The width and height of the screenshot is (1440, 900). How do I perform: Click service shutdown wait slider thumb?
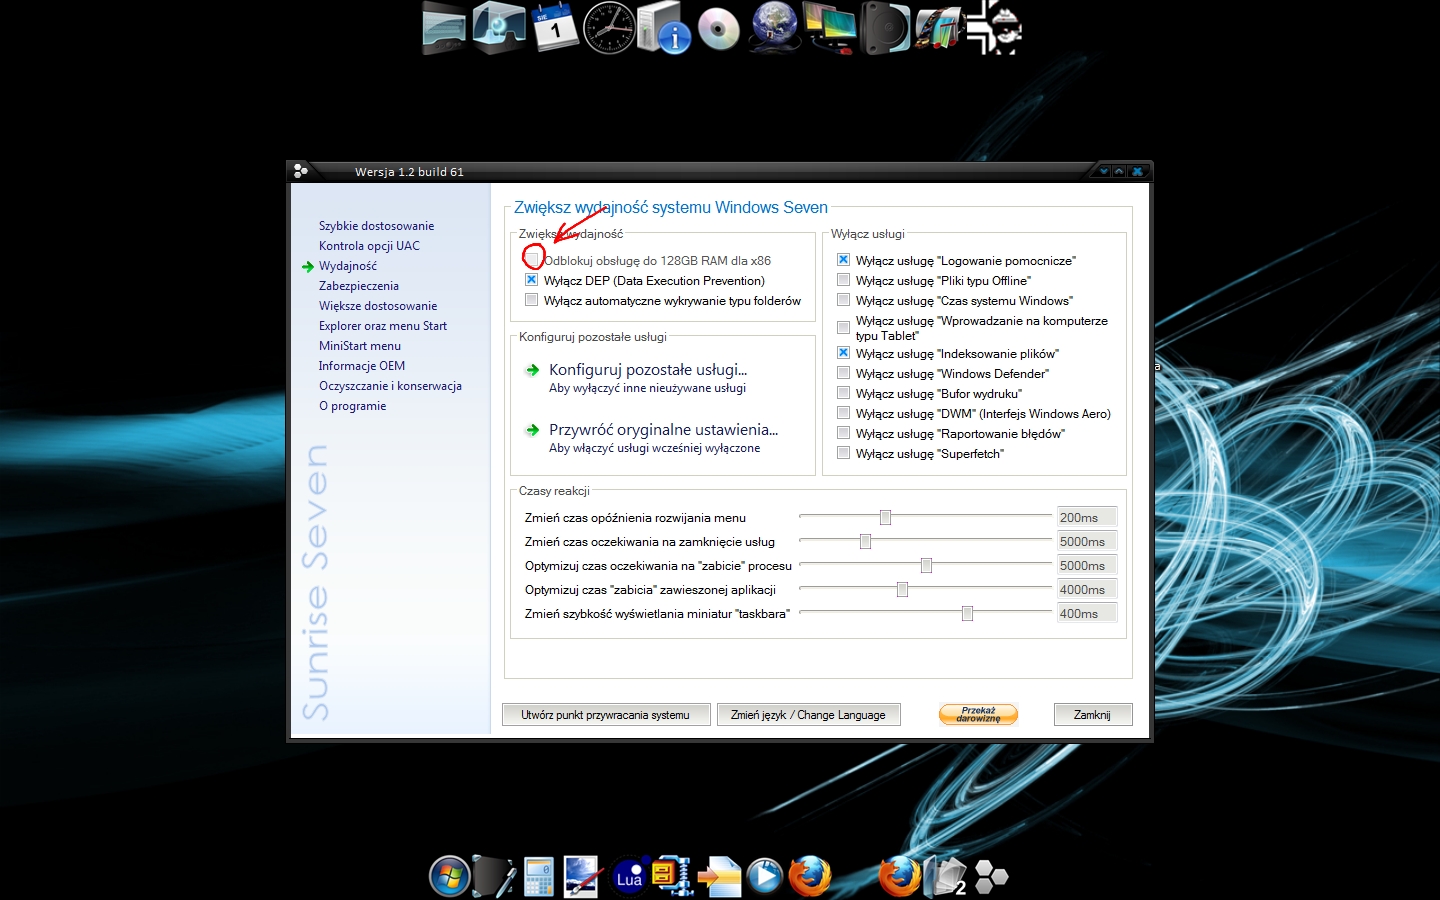coord(865,541)
